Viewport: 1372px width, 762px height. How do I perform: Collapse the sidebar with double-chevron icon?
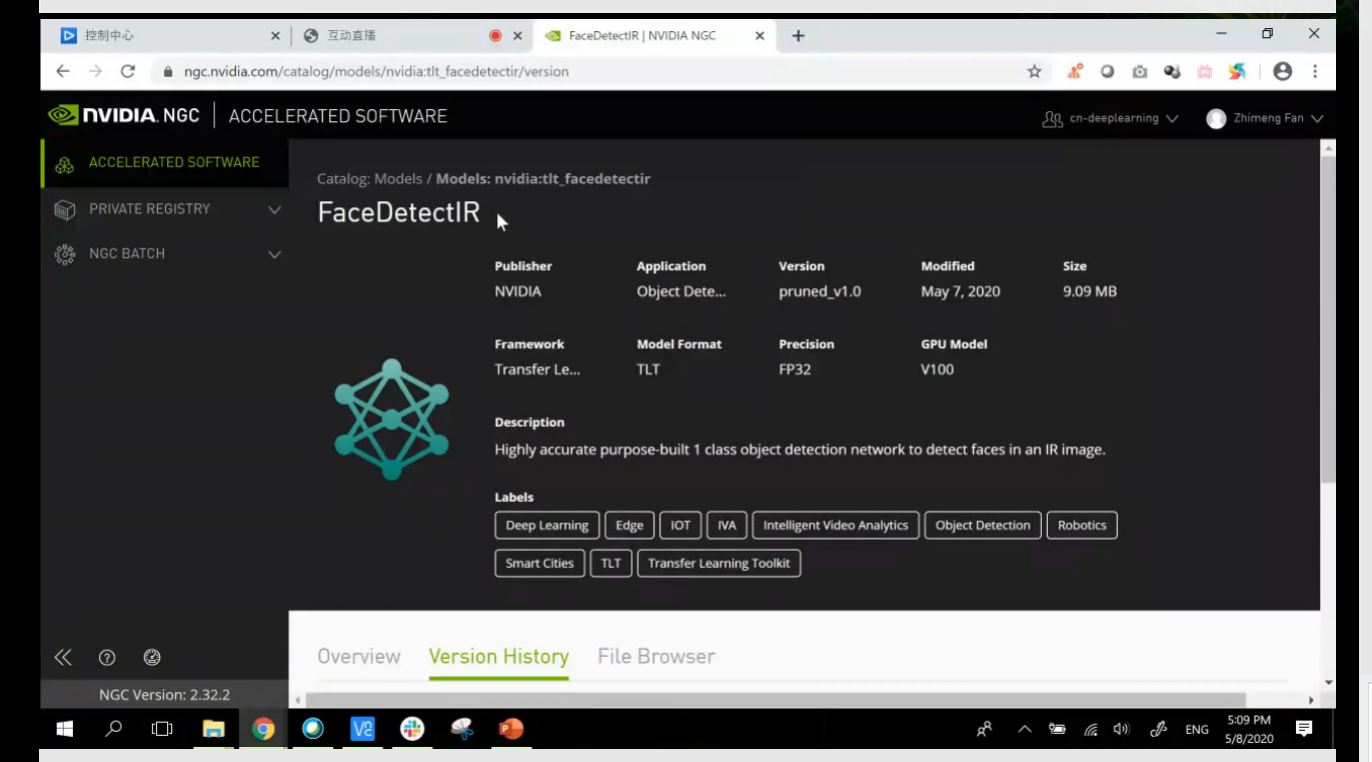click(x=63, y=657)
